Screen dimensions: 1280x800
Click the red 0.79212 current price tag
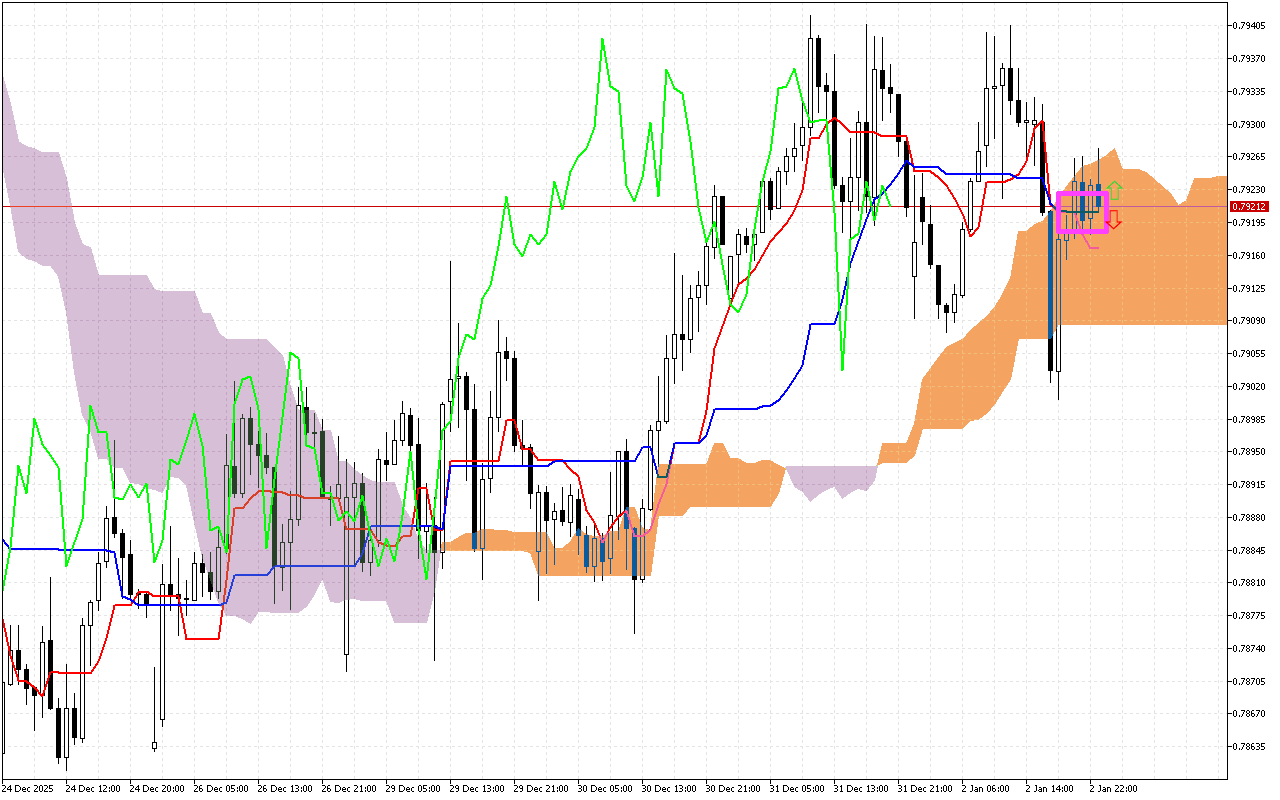click(x=1249, y=206)
